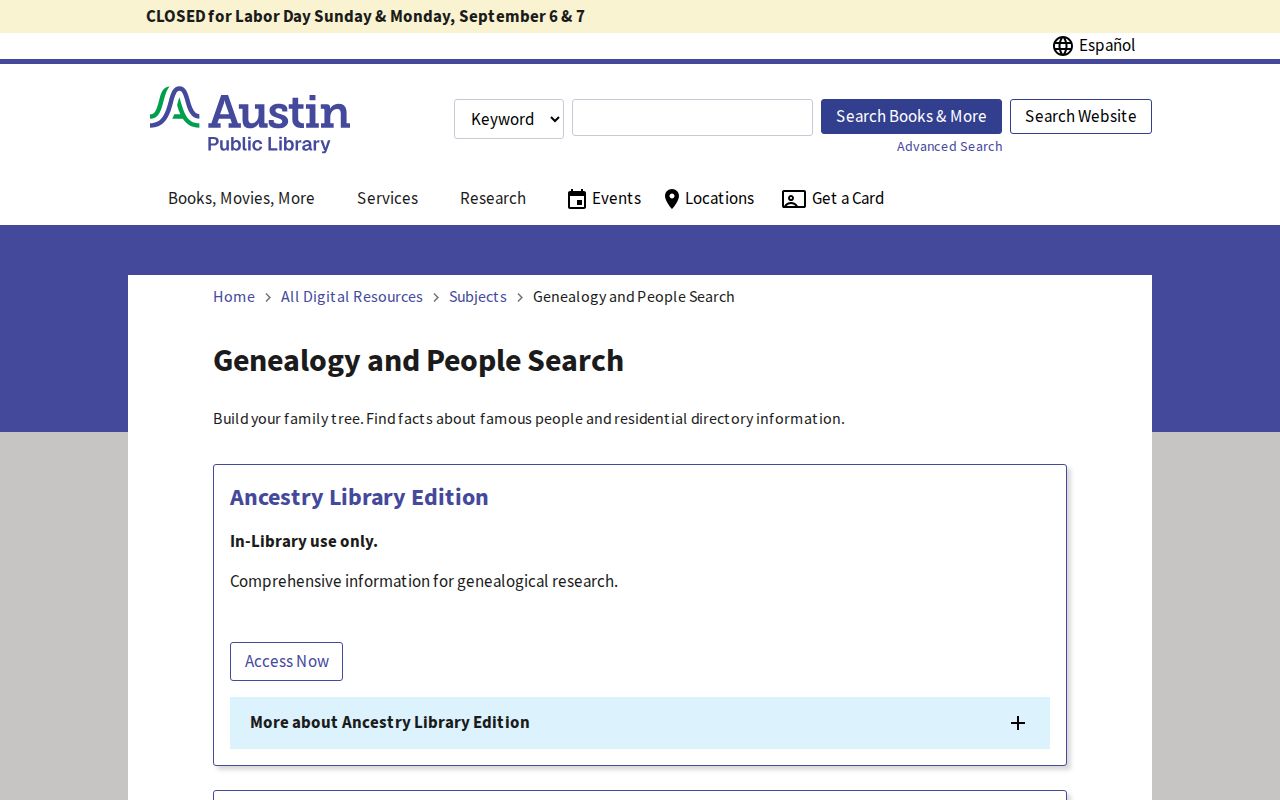Screen dimensions: 1280x800
Task: Click the Access Now button
Action: pyautogui.click(x=286, y=661)
